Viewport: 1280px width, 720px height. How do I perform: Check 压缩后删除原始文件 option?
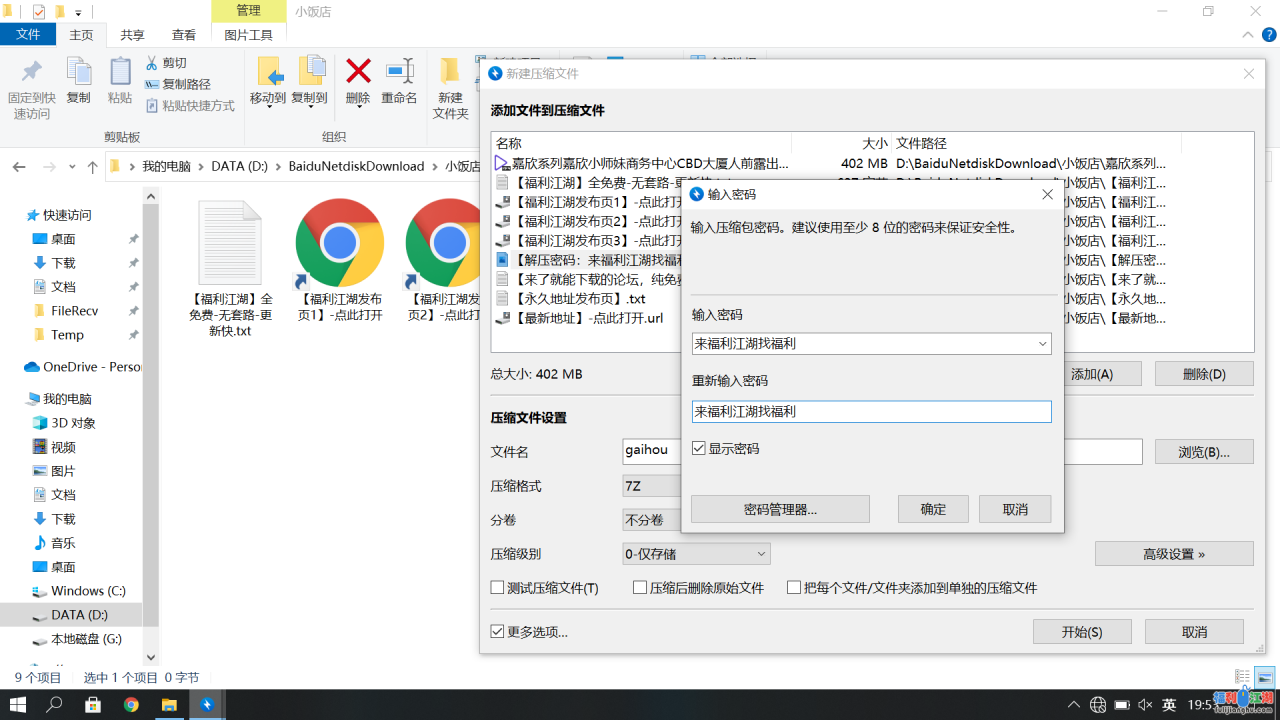pos(640,588)
